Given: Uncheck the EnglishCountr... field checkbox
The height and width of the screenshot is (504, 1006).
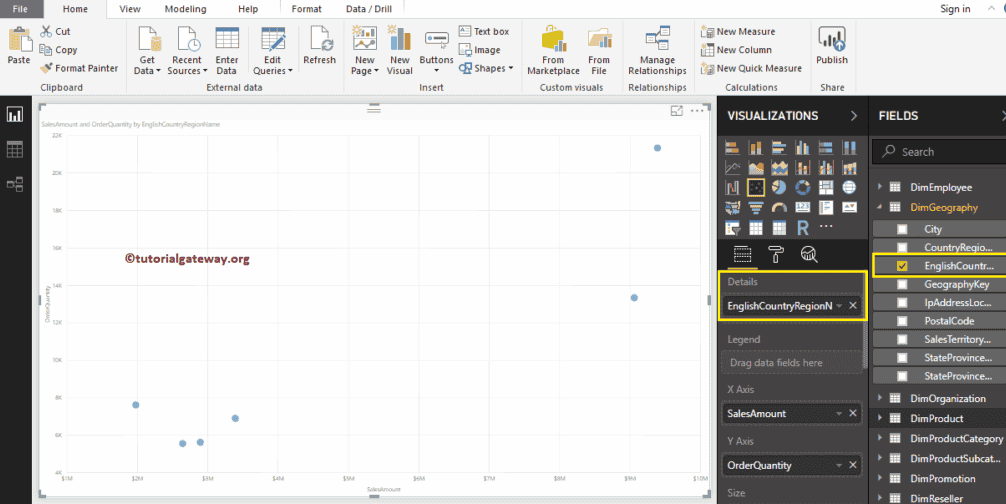Looking at the screenshot, I should pyautogui.click(x=902, y=265).
